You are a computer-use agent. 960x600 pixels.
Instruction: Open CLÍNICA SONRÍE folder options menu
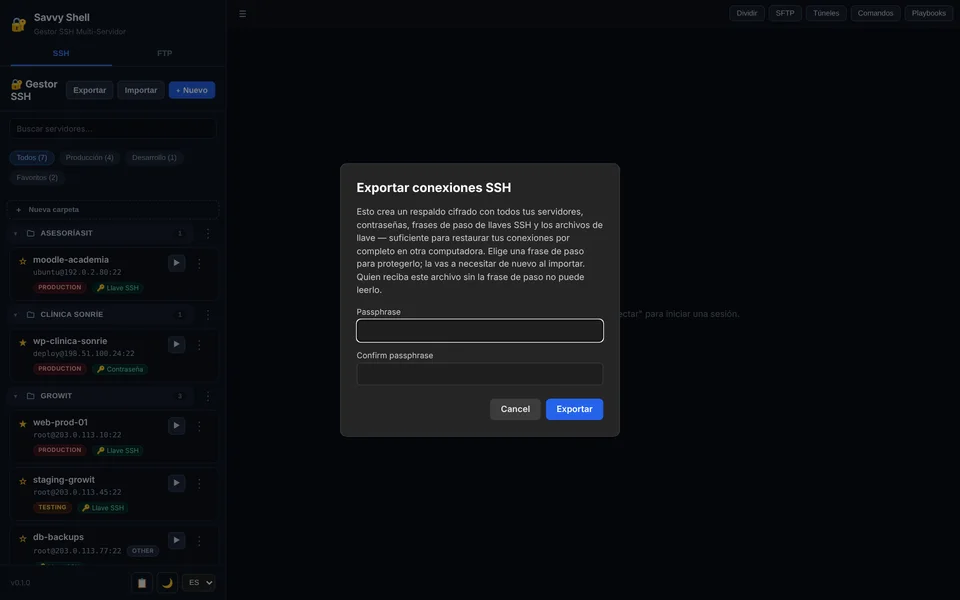(x=208, y=315)
